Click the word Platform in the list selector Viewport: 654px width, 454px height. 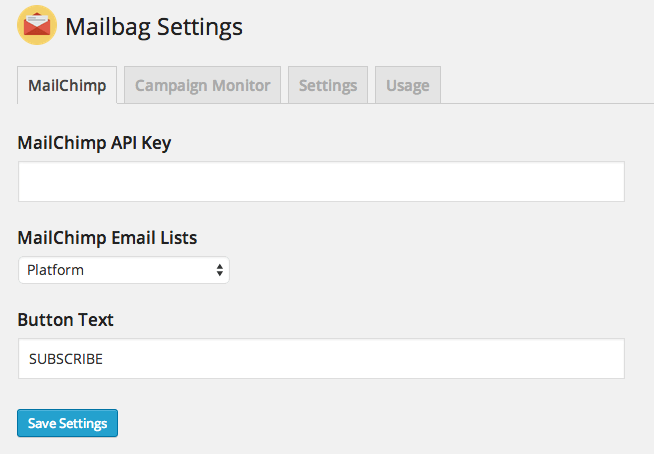(x=56, y=270)
